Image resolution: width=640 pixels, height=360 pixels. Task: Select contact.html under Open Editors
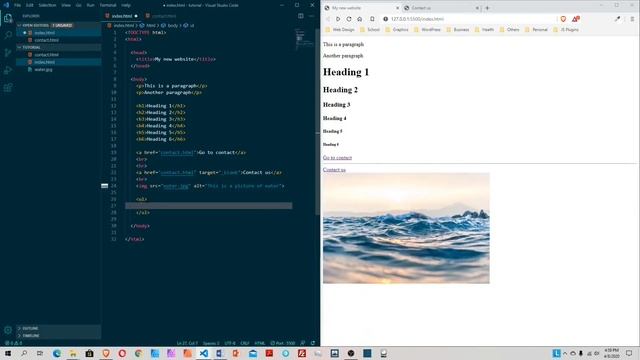(x=47, y=40)
